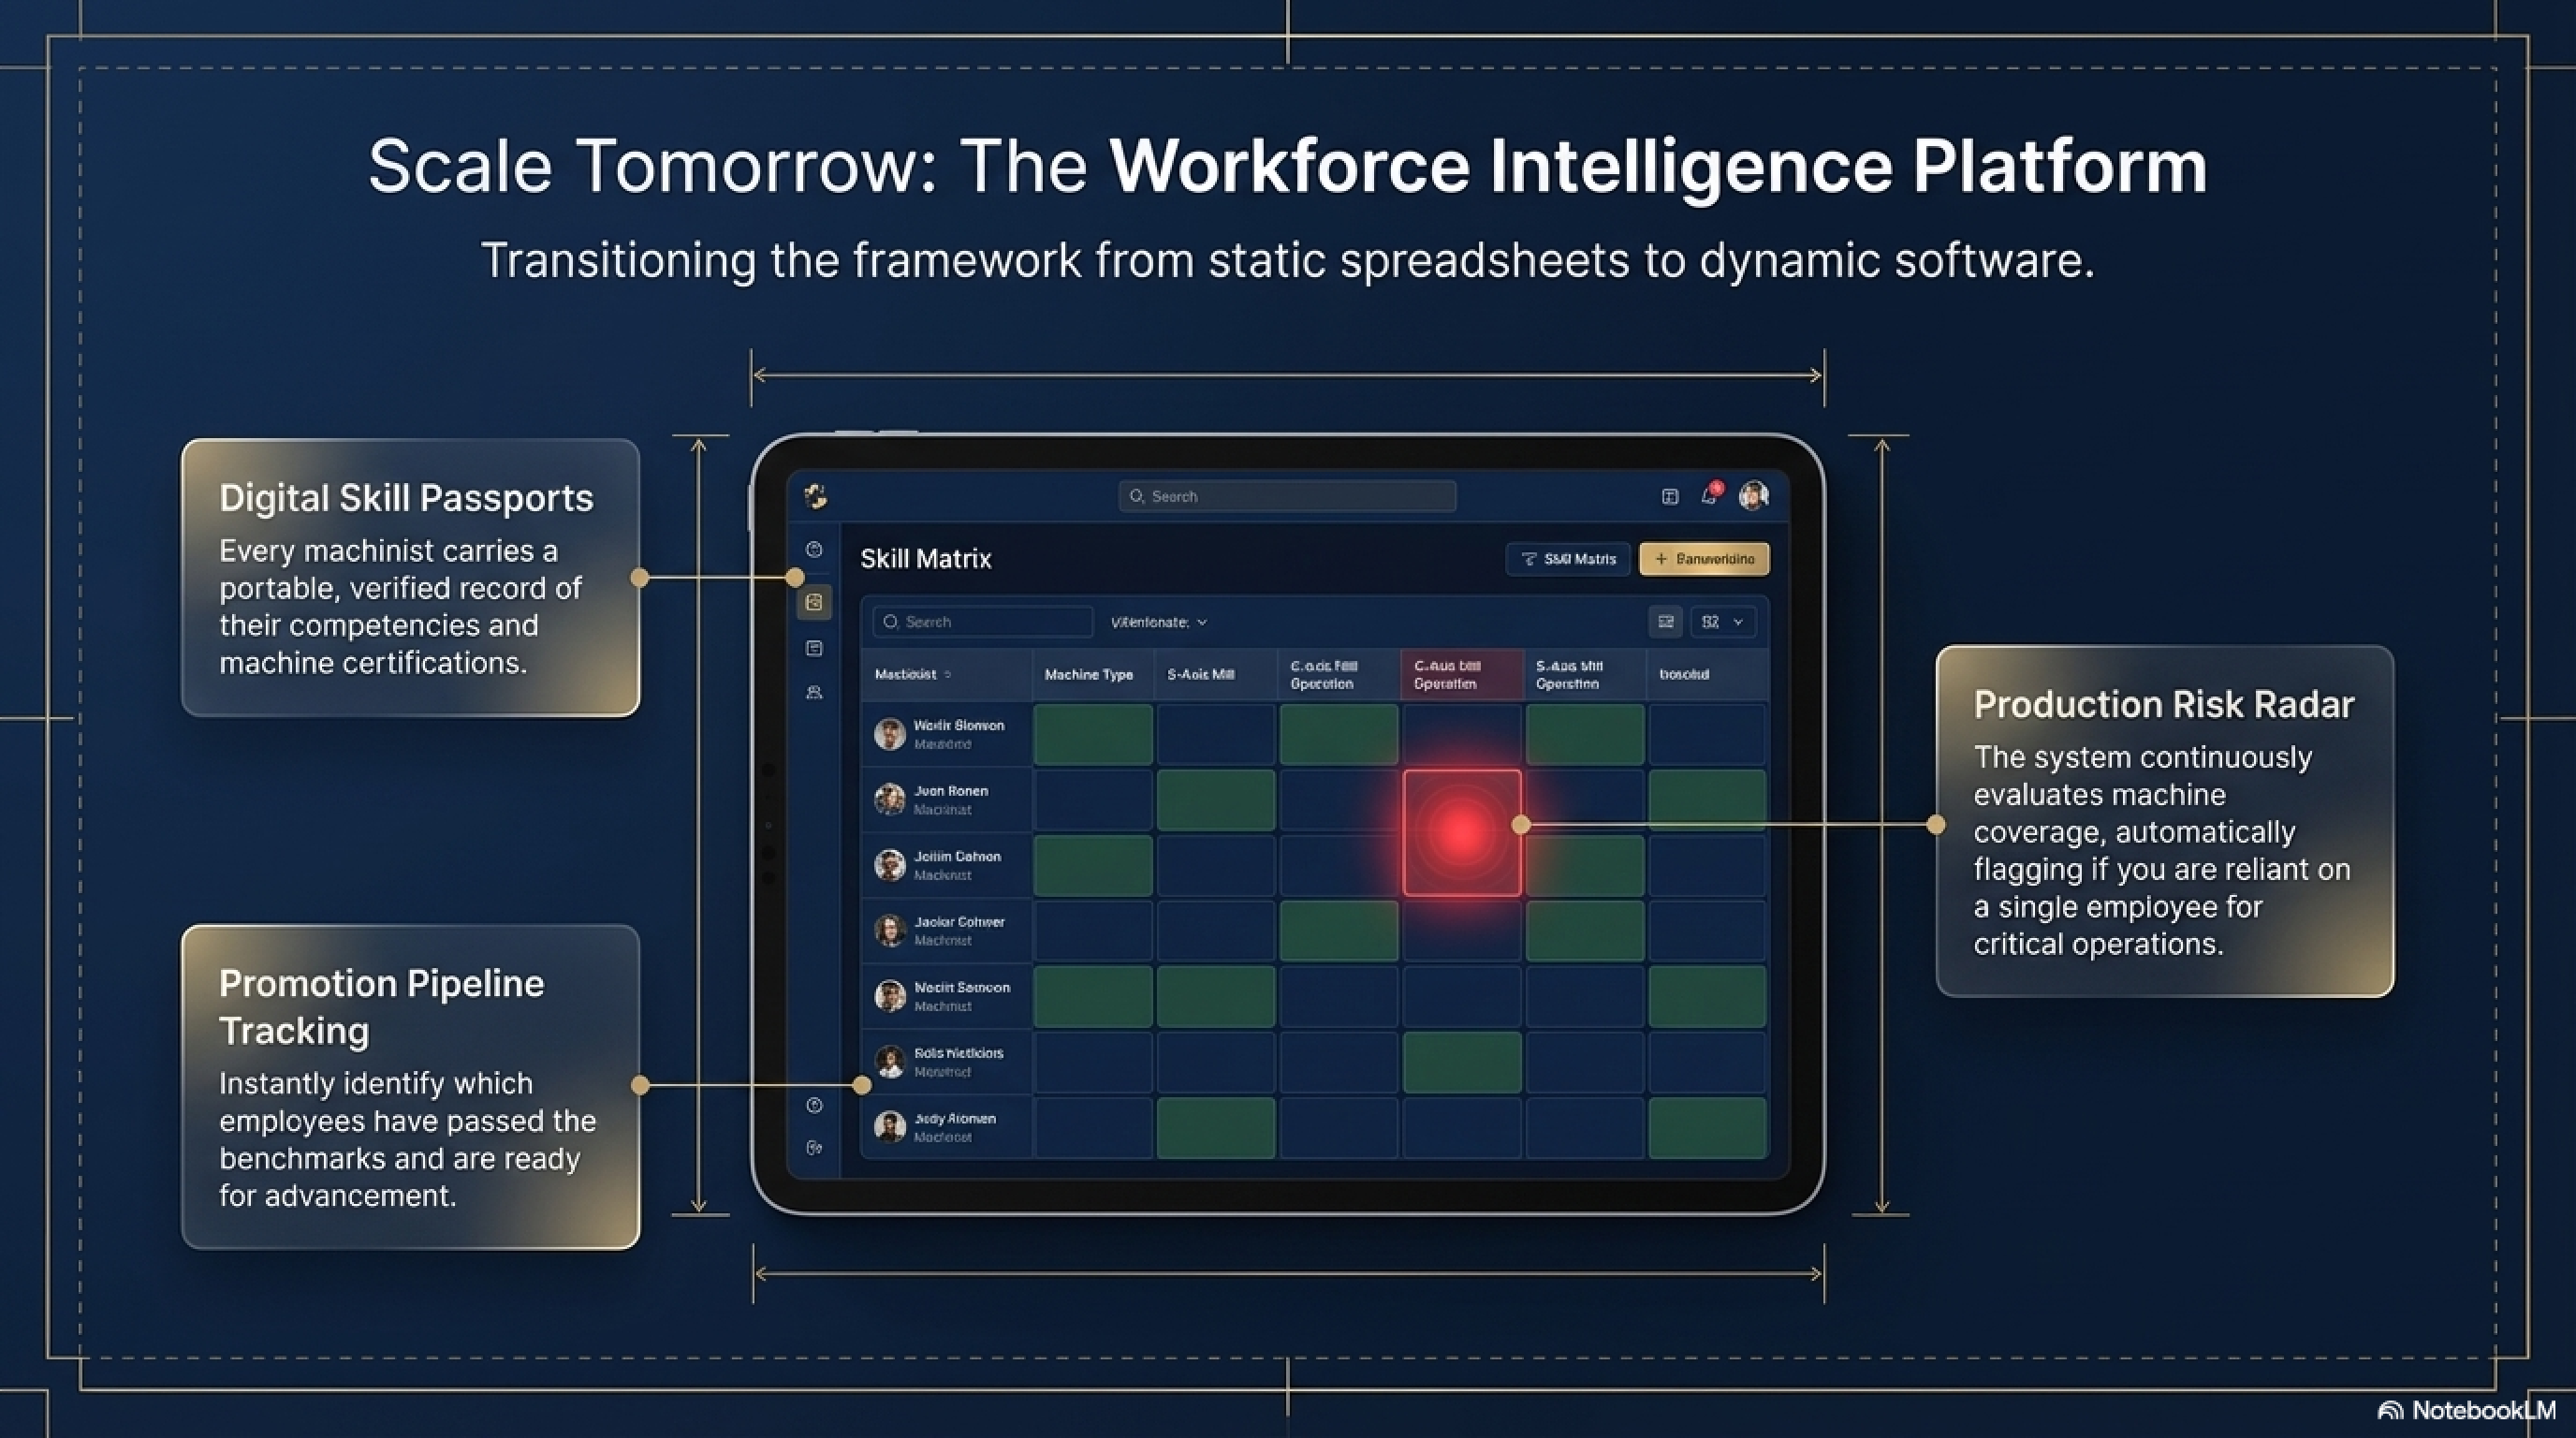Click the Skill Matrix filter button
Image resolution: width=2576 pixels, height=1438 pixels.
coord(1567,559)
